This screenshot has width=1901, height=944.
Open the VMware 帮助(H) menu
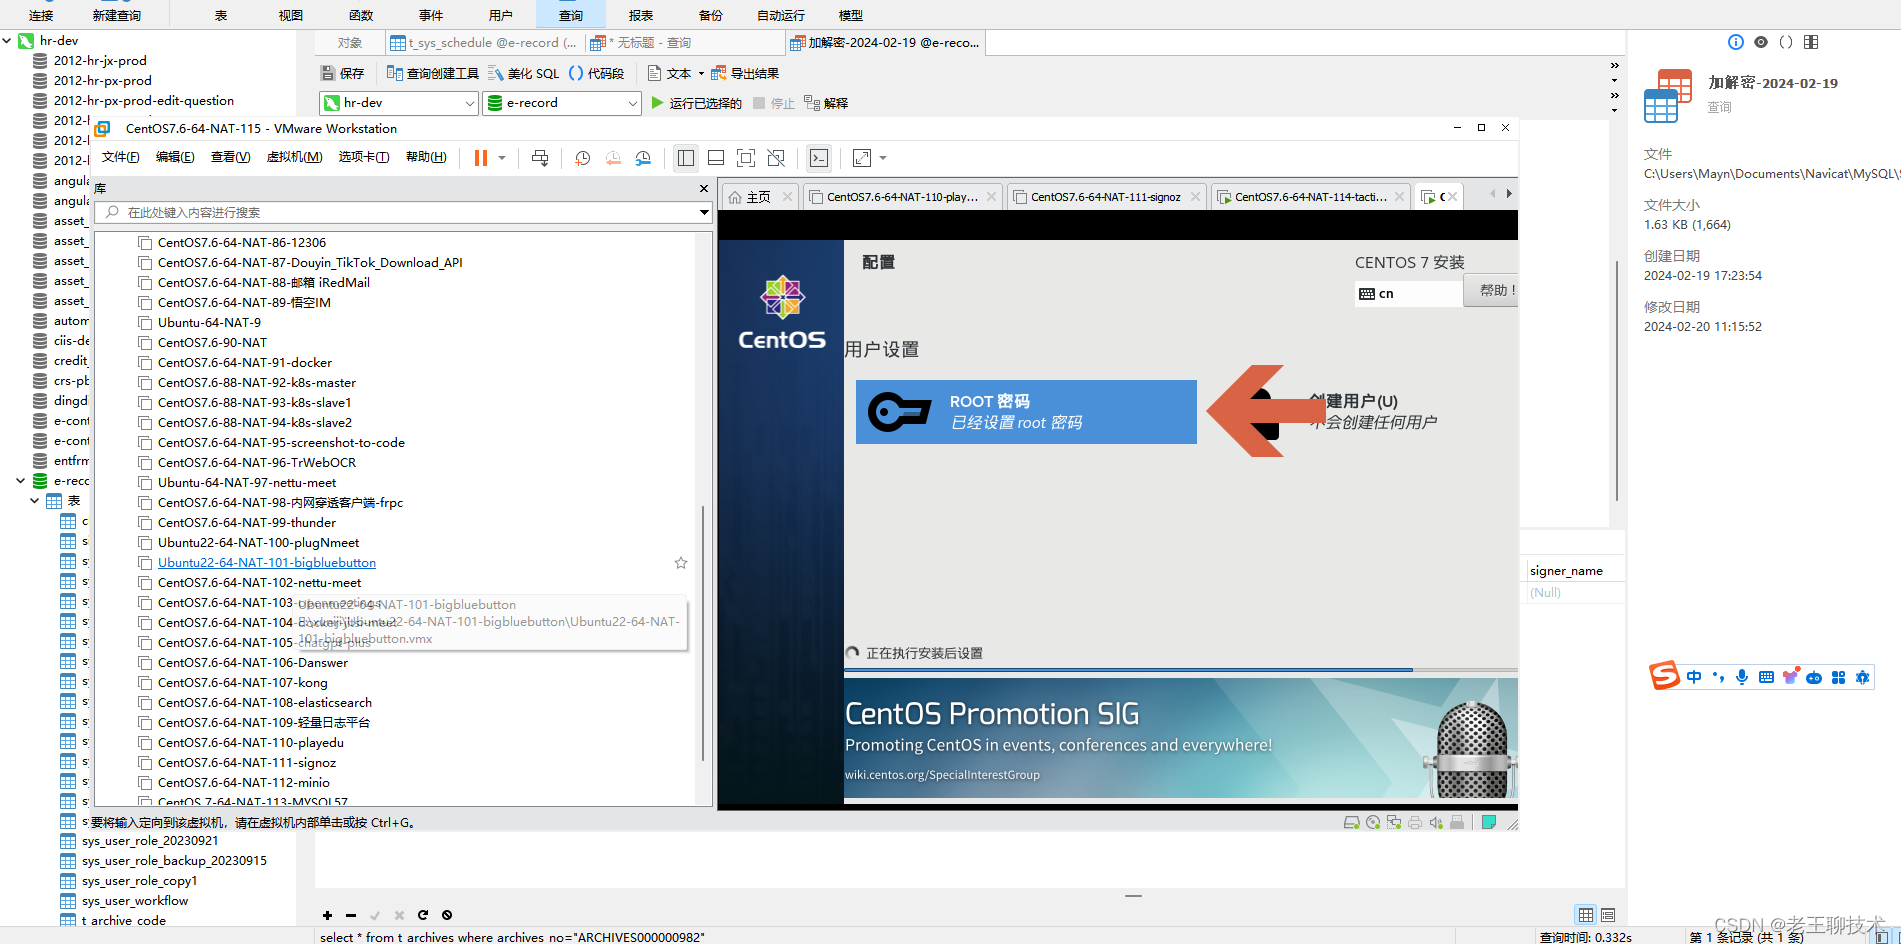click(426, 157)
